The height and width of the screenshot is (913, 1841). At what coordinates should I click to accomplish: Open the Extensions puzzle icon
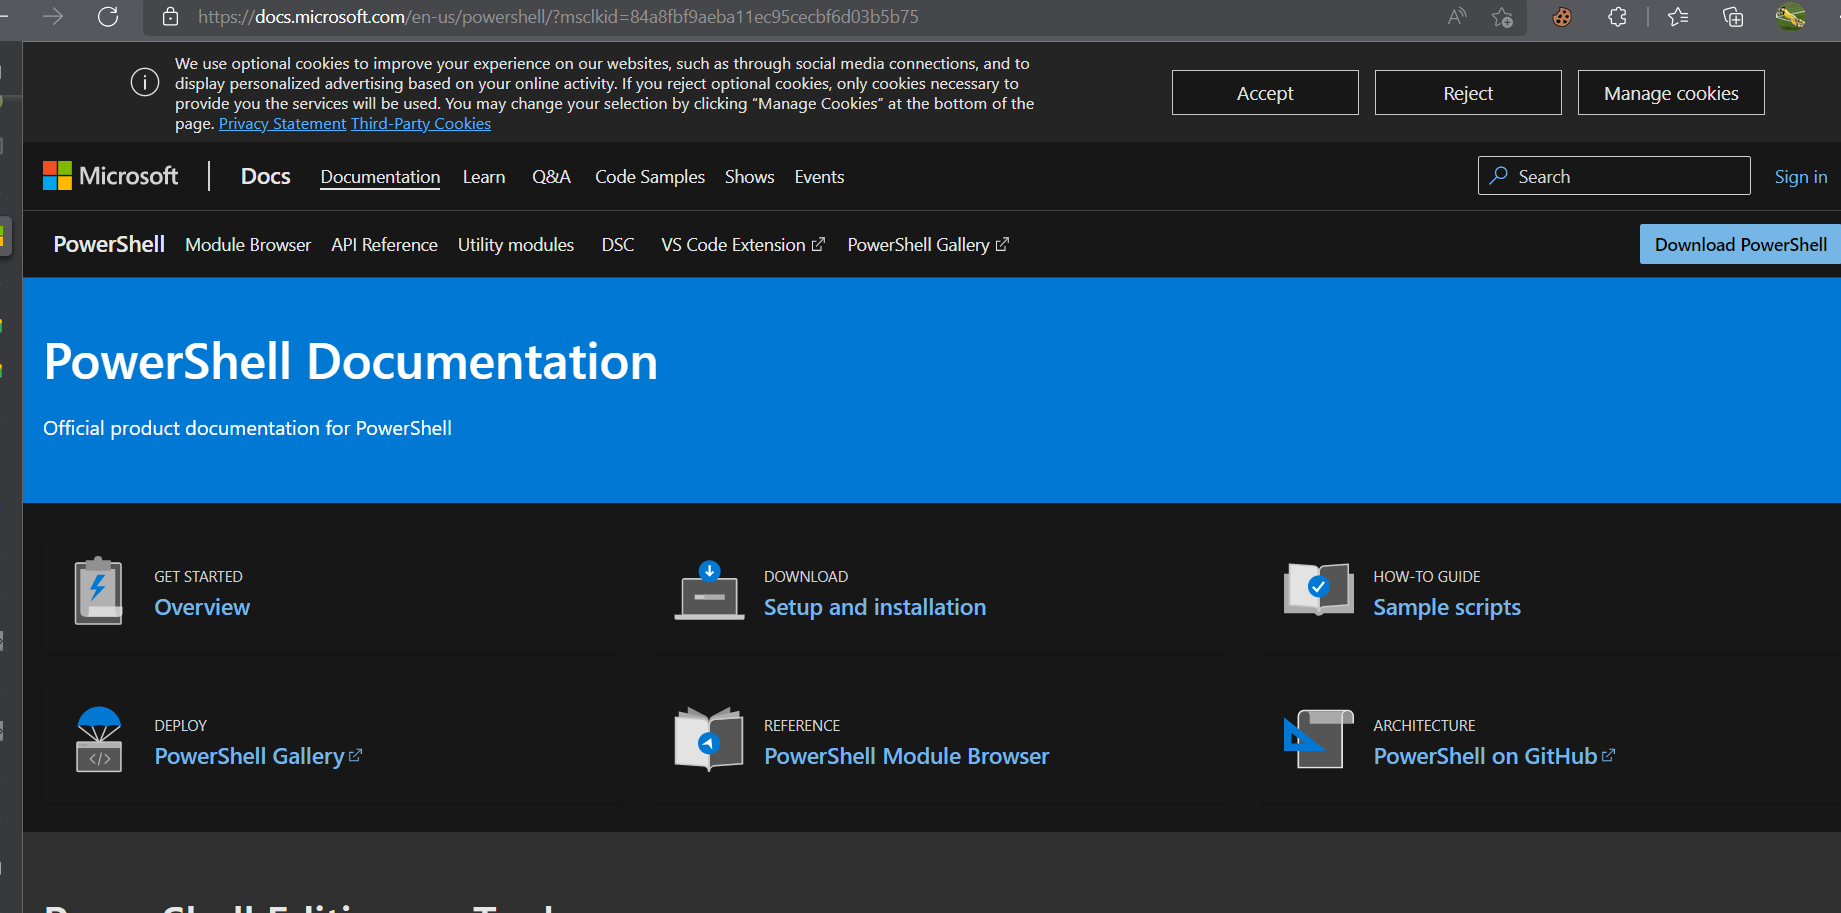1617,17
